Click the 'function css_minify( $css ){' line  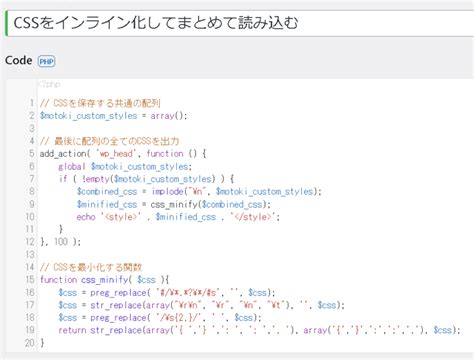pos(105,280)
